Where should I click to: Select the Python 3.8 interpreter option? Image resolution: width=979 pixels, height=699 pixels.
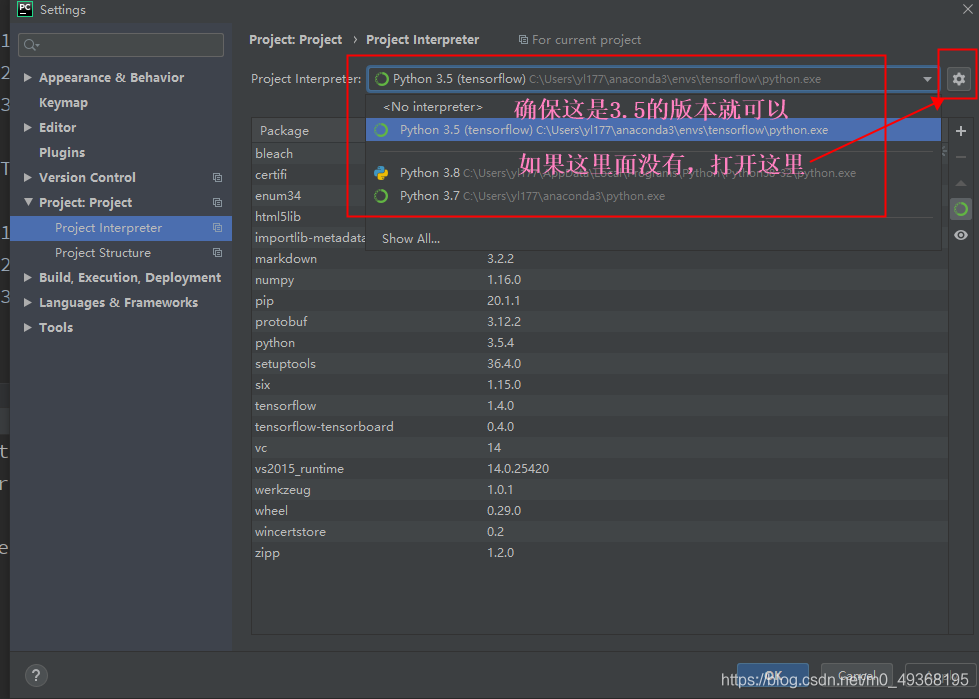point(653,173)
